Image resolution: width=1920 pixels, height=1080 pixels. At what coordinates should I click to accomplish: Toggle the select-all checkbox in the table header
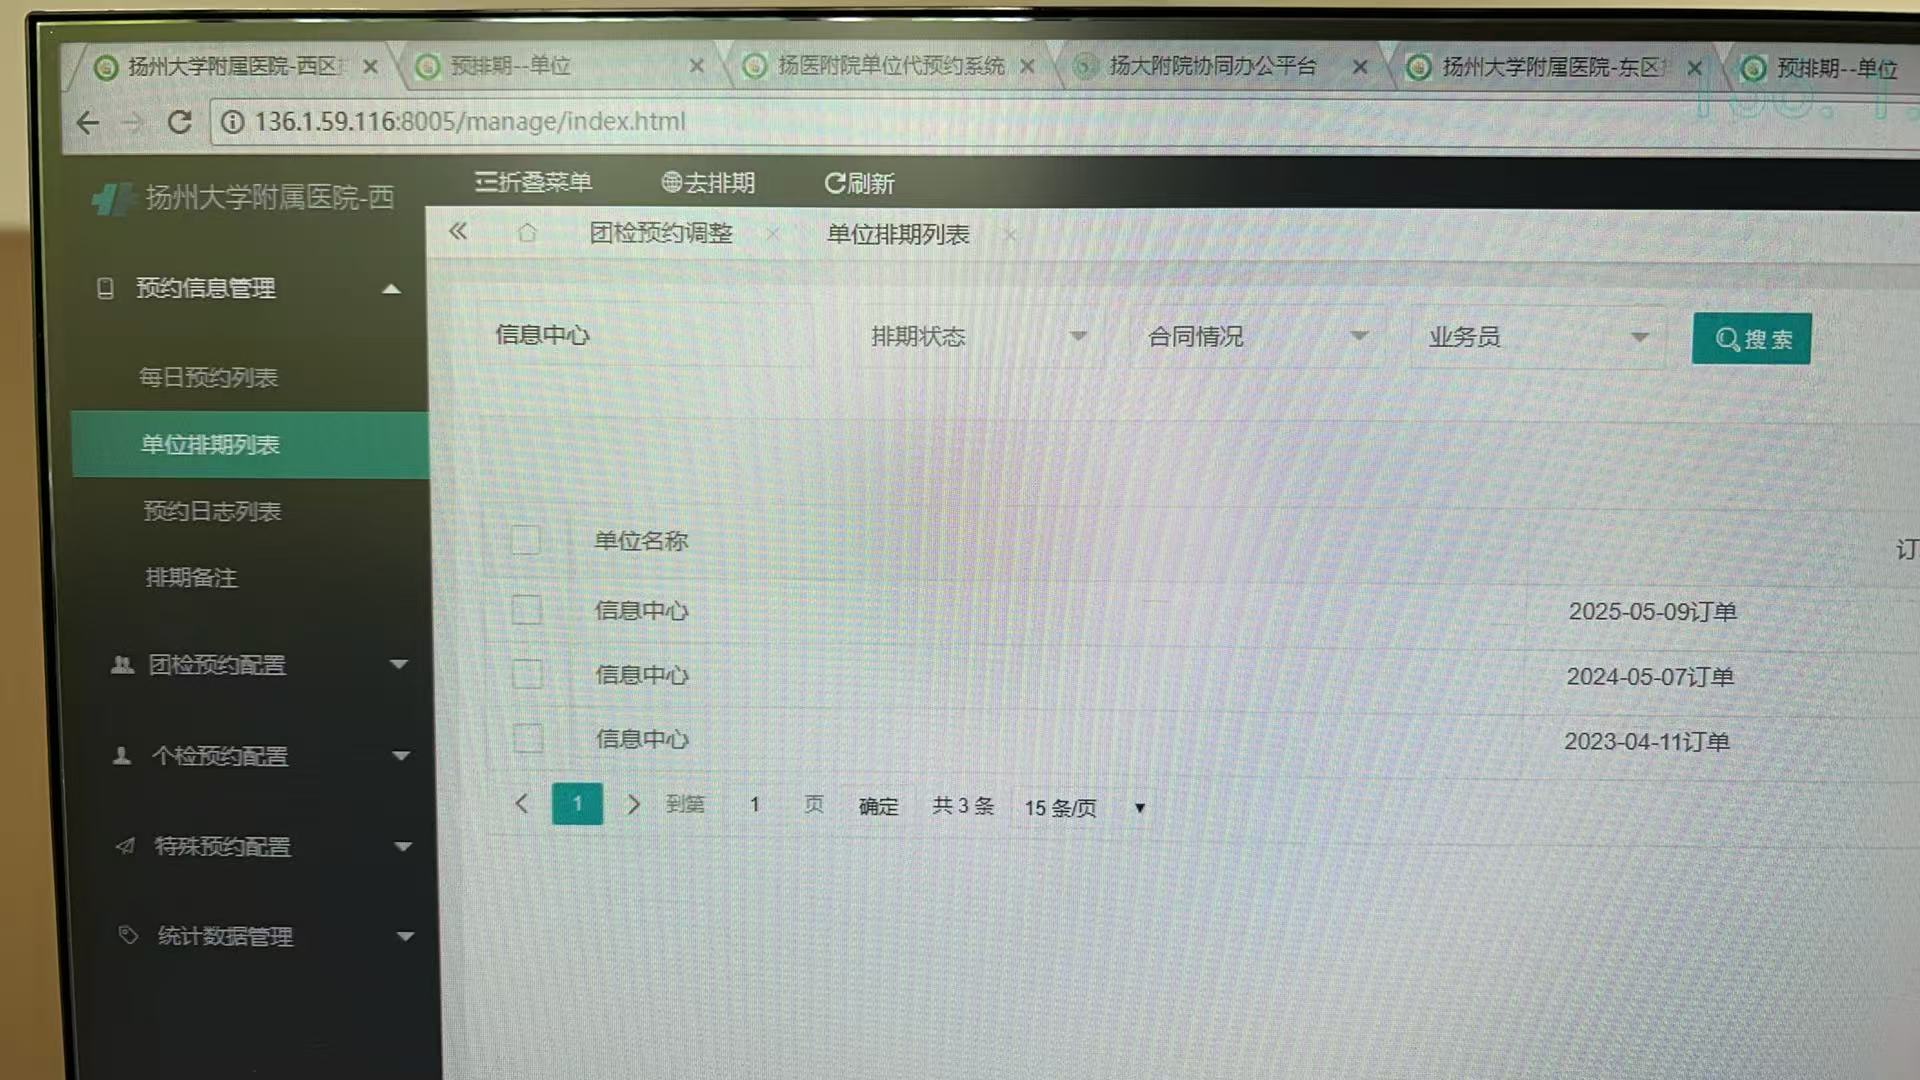(525, 540)
